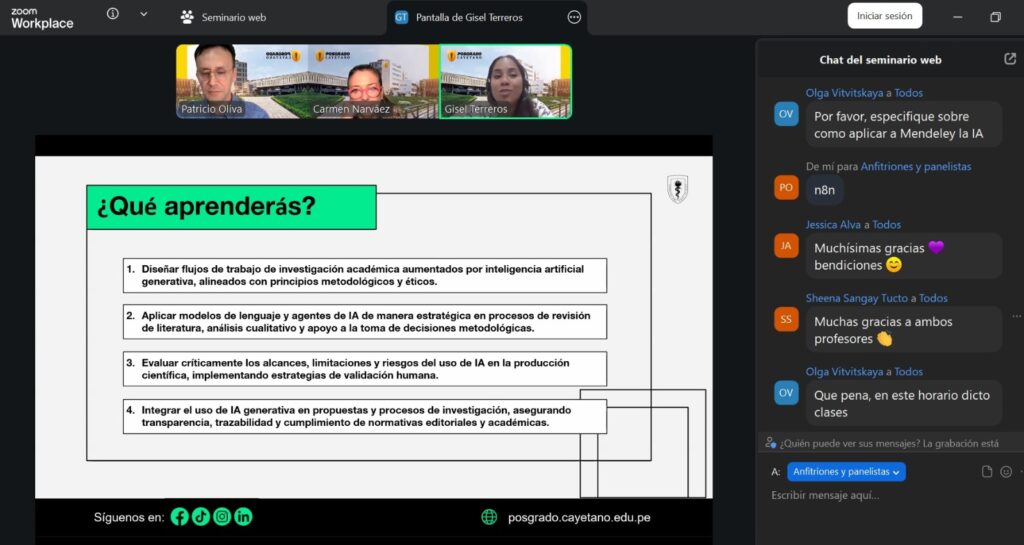Expand the chevron next to info icon
Viewport: 1024px width, 545px height.
click(143, 14)
